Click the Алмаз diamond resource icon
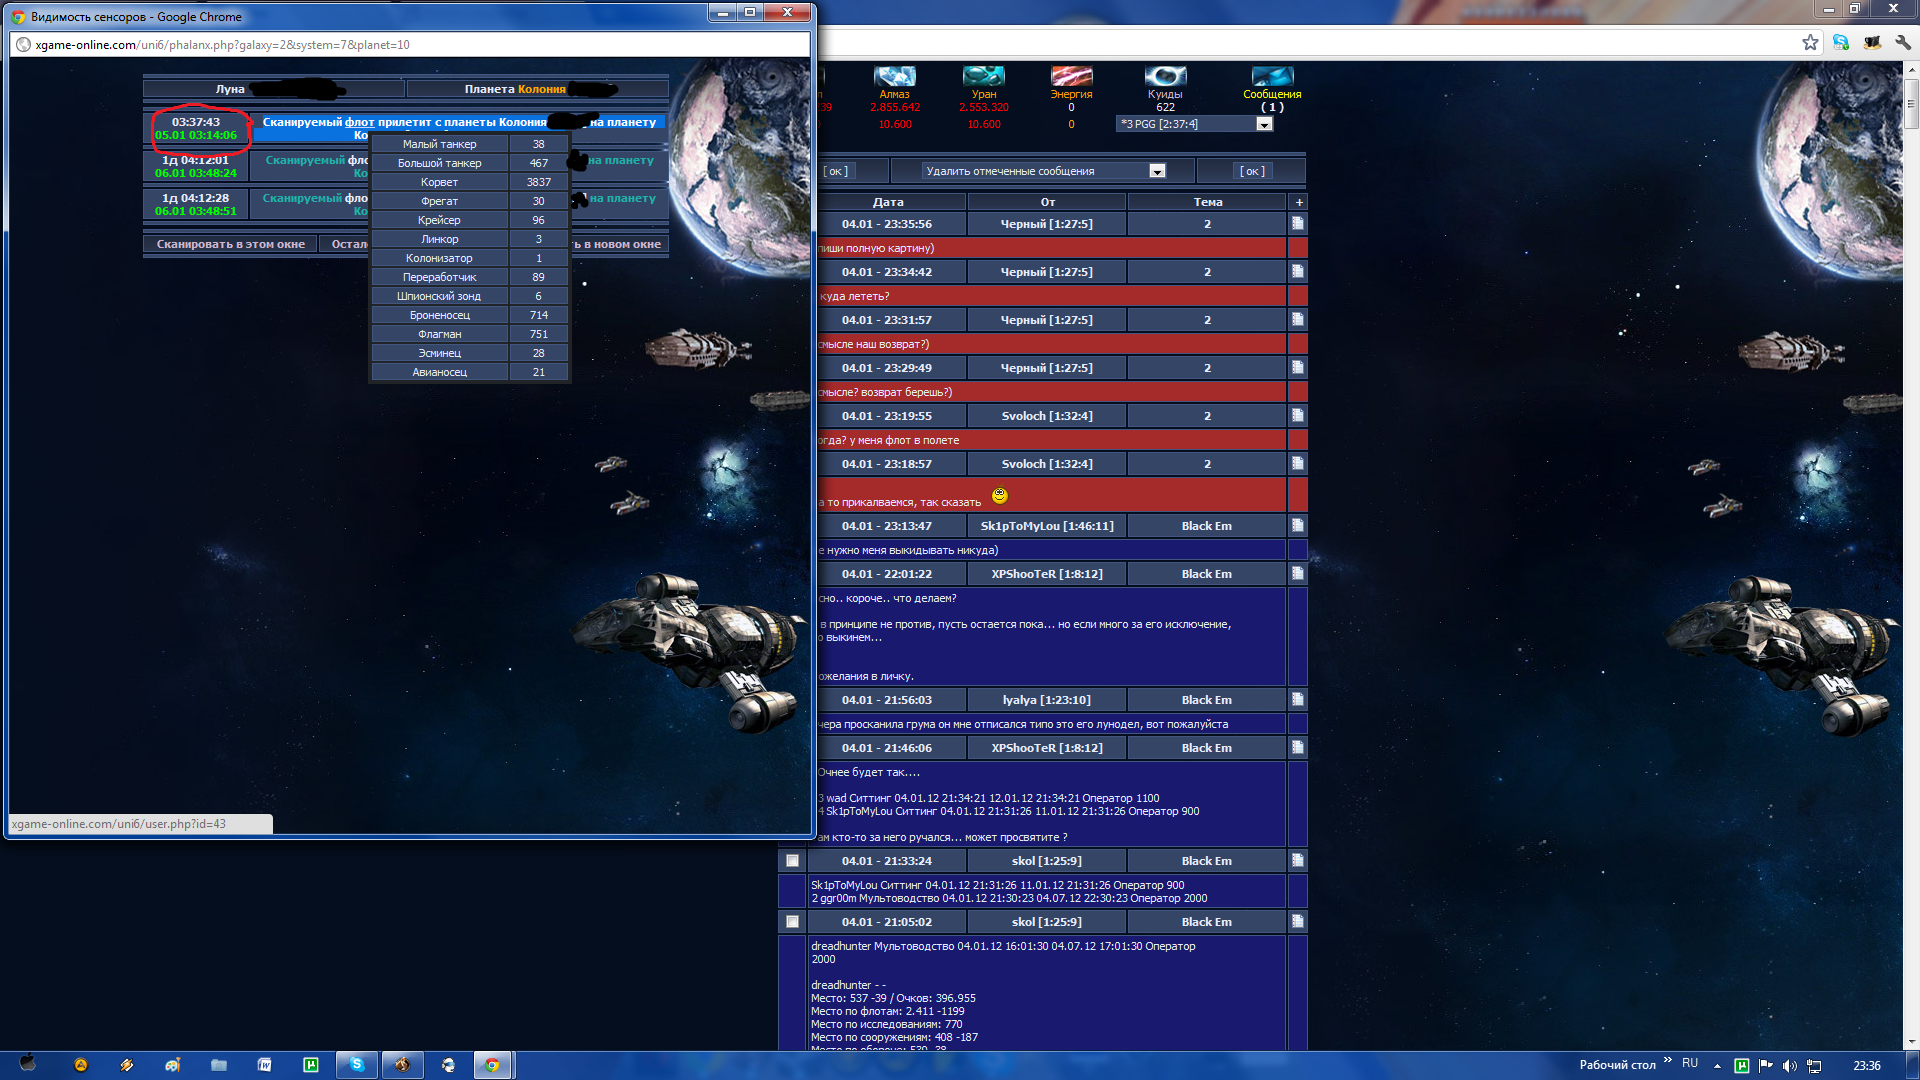1920x1080 pixels. pos(894,77)
